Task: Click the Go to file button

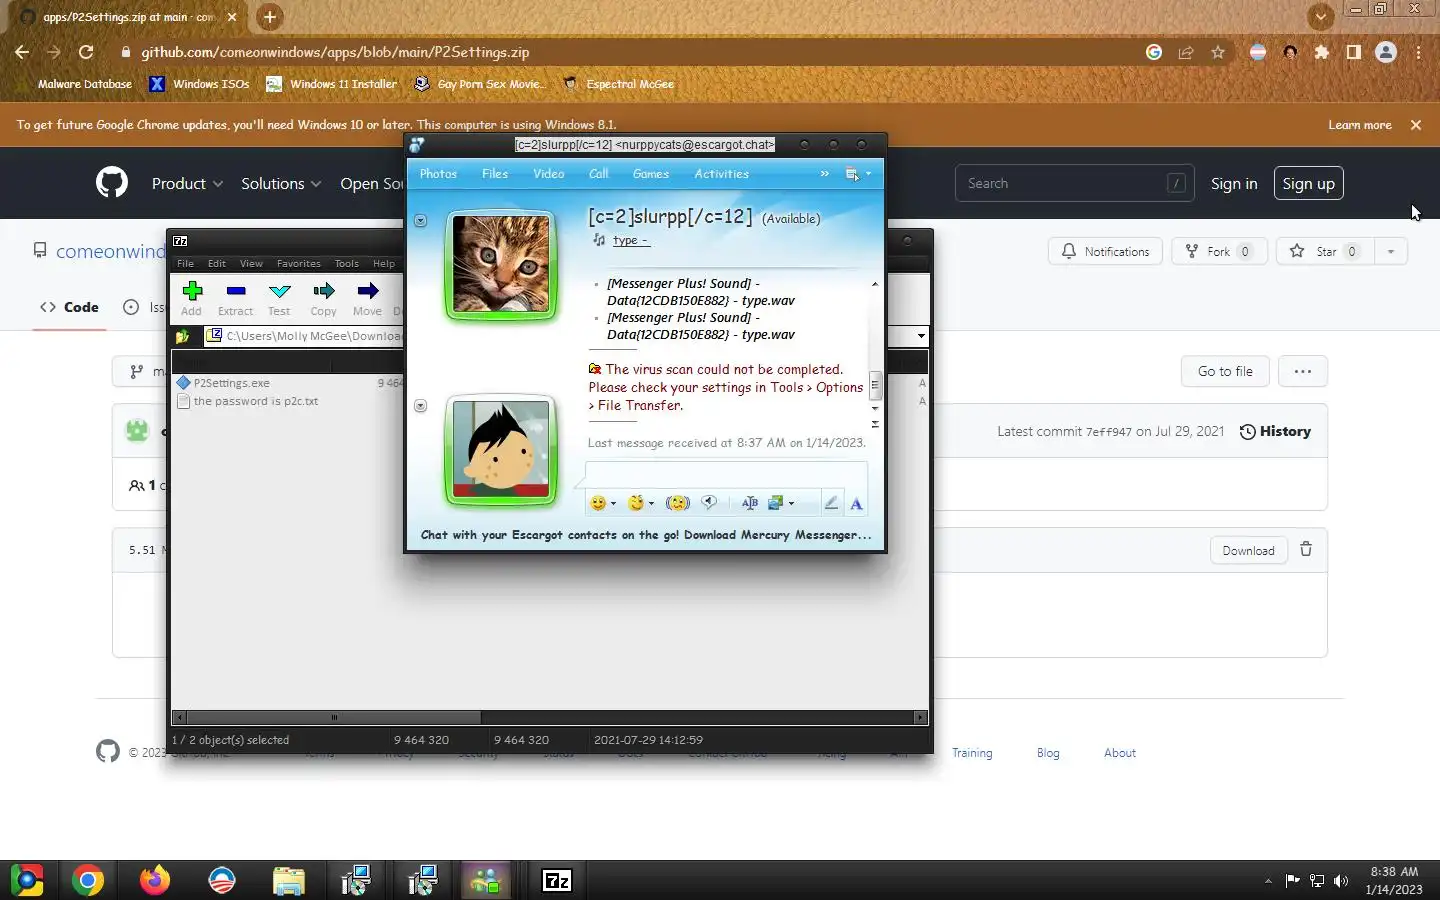Action: 1225,371
